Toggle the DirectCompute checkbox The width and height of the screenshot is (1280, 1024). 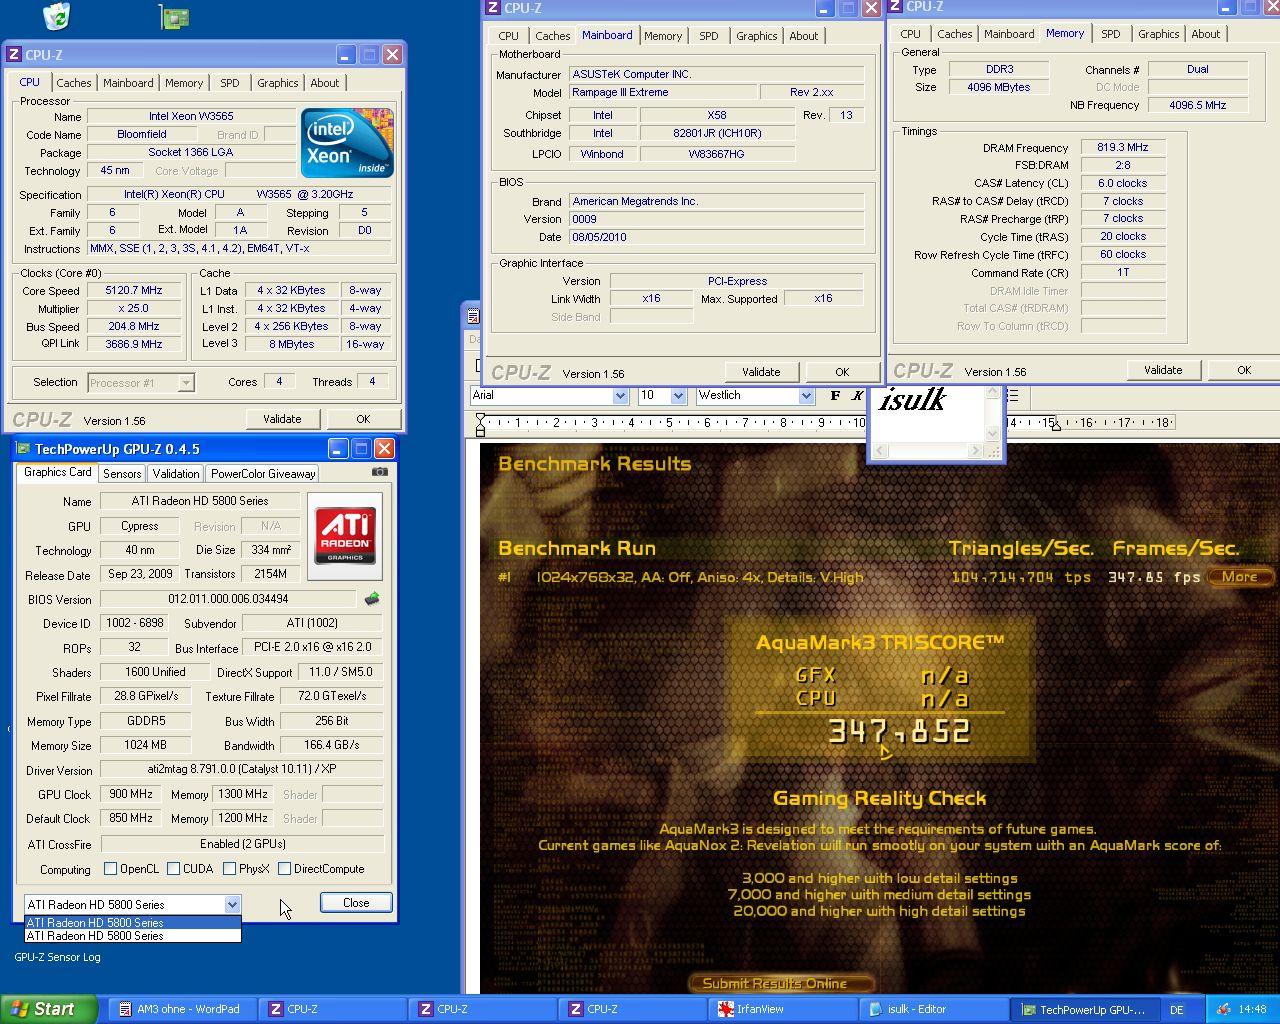tap(285, 869)
